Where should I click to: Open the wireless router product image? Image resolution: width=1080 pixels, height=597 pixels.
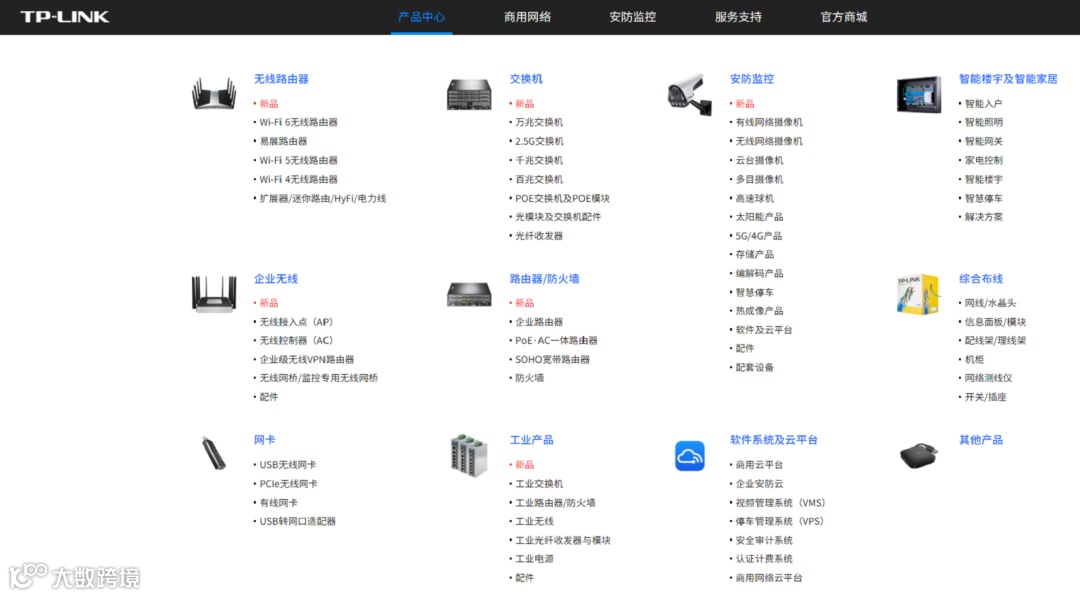(x=214, y=93)
